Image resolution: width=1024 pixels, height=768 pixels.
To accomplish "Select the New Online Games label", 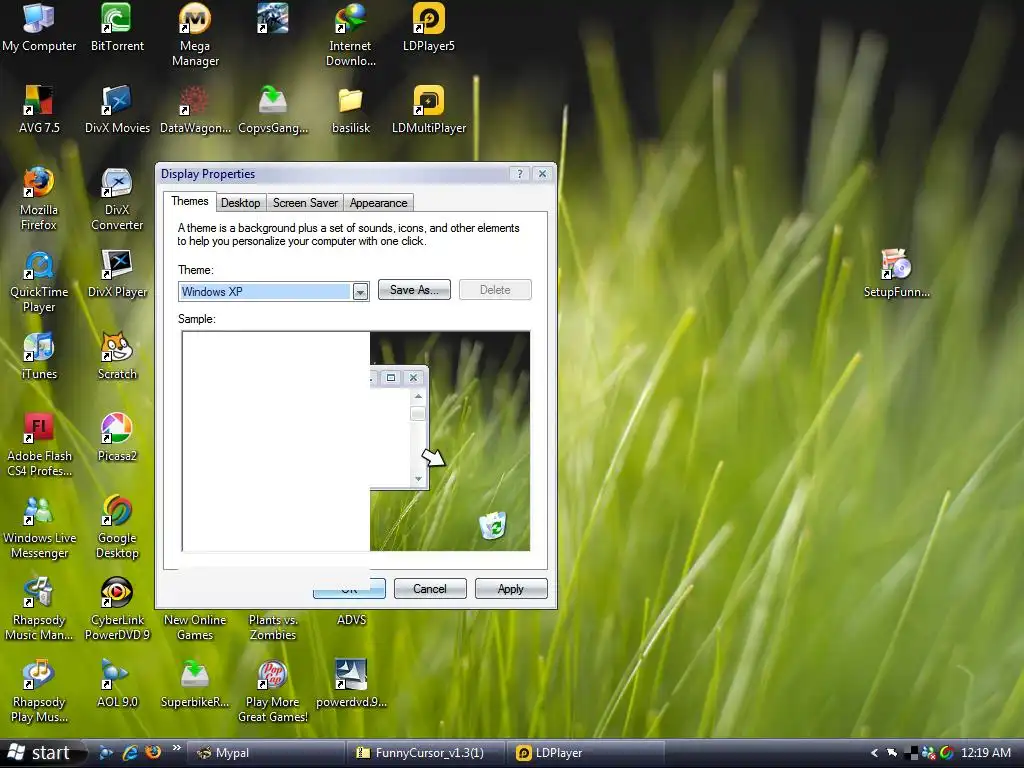I will tap(195, 627).
